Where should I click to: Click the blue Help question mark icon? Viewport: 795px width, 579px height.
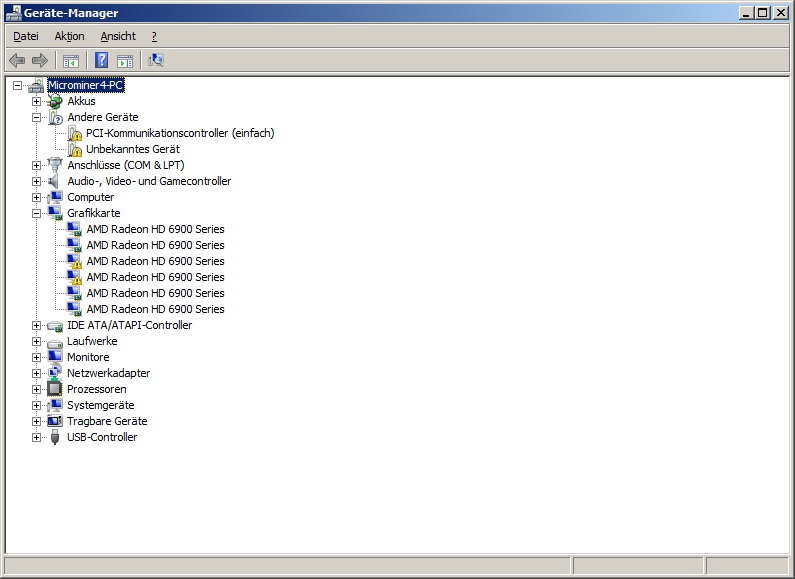101,60
